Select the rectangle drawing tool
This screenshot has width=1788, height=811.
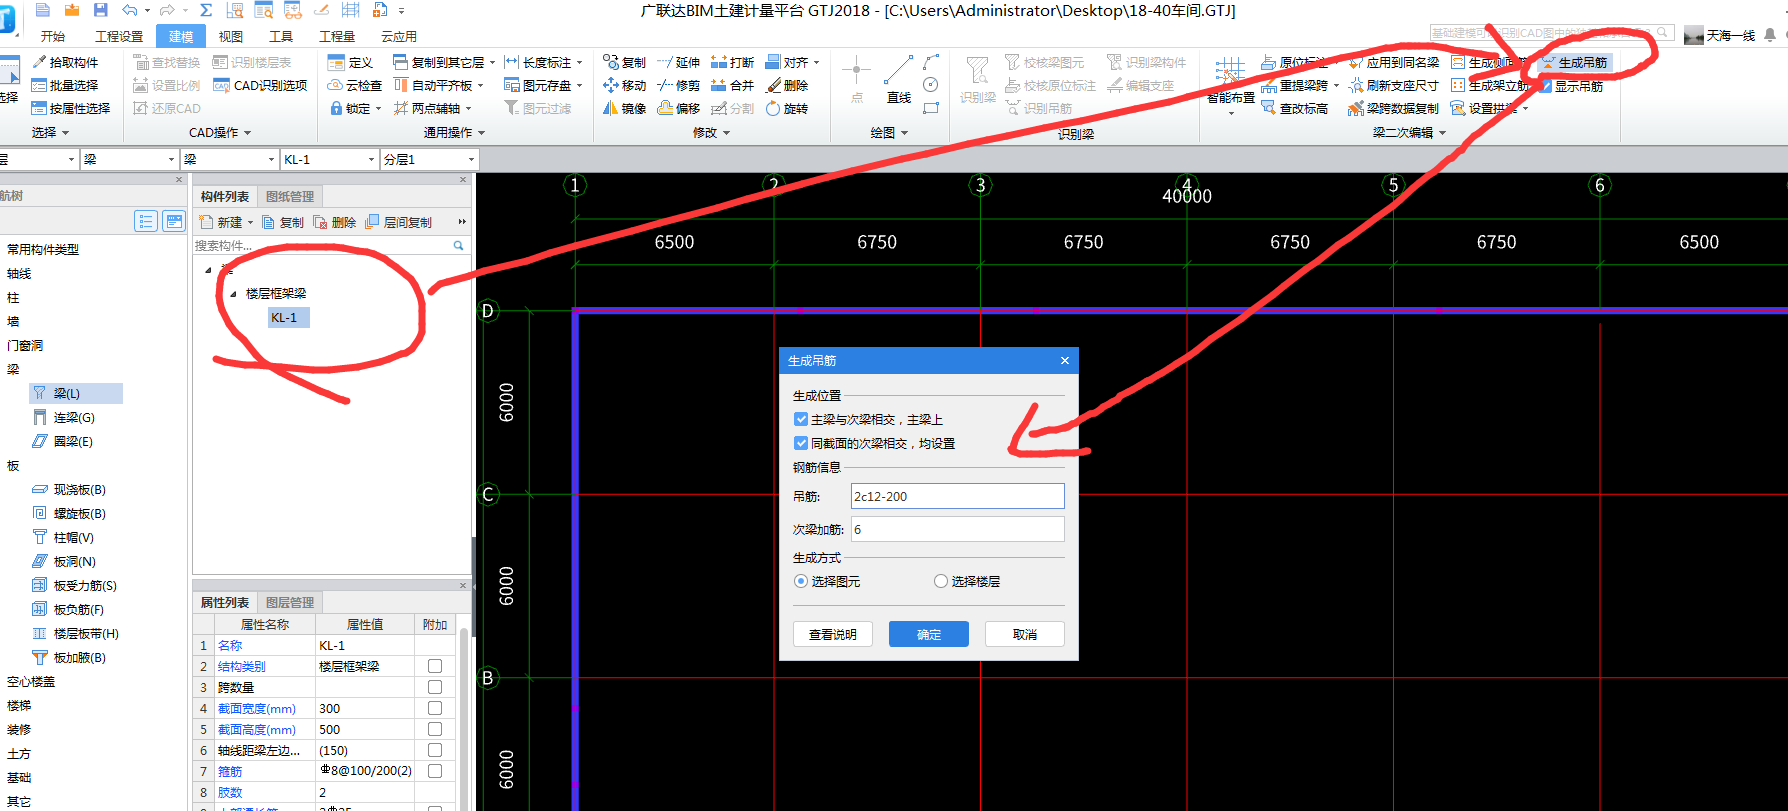pyautogui.click(x=931, y=108)
